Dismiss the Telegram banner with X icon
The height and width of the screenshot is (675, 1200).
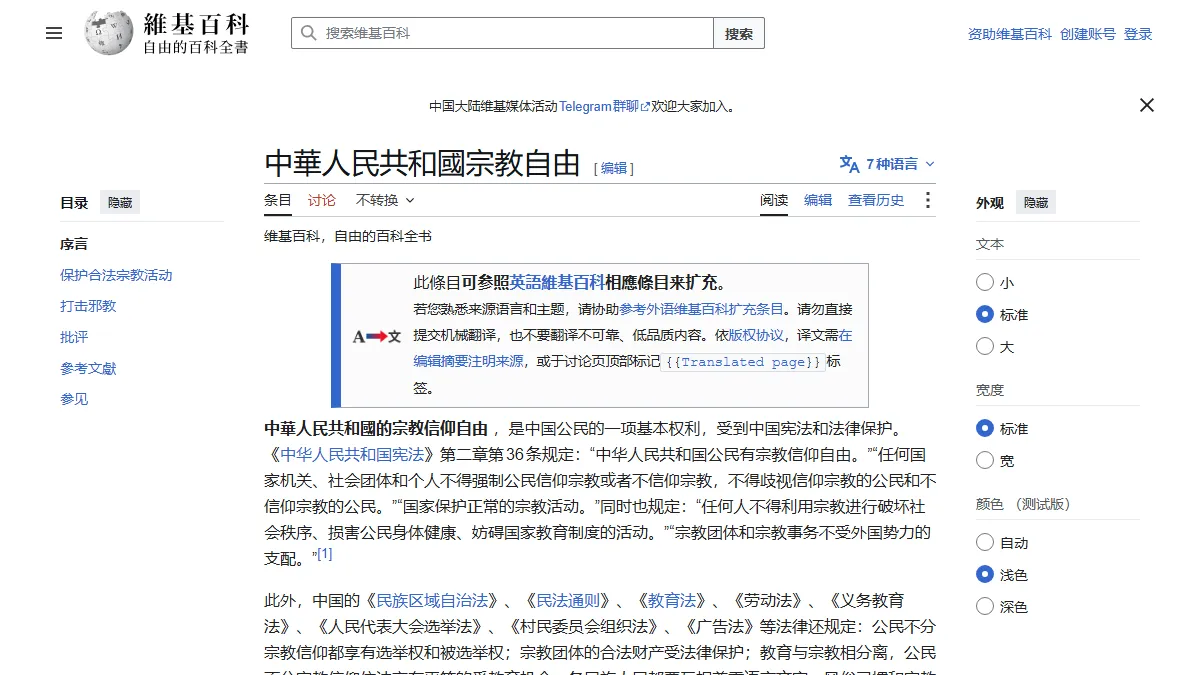(1147, 105)
